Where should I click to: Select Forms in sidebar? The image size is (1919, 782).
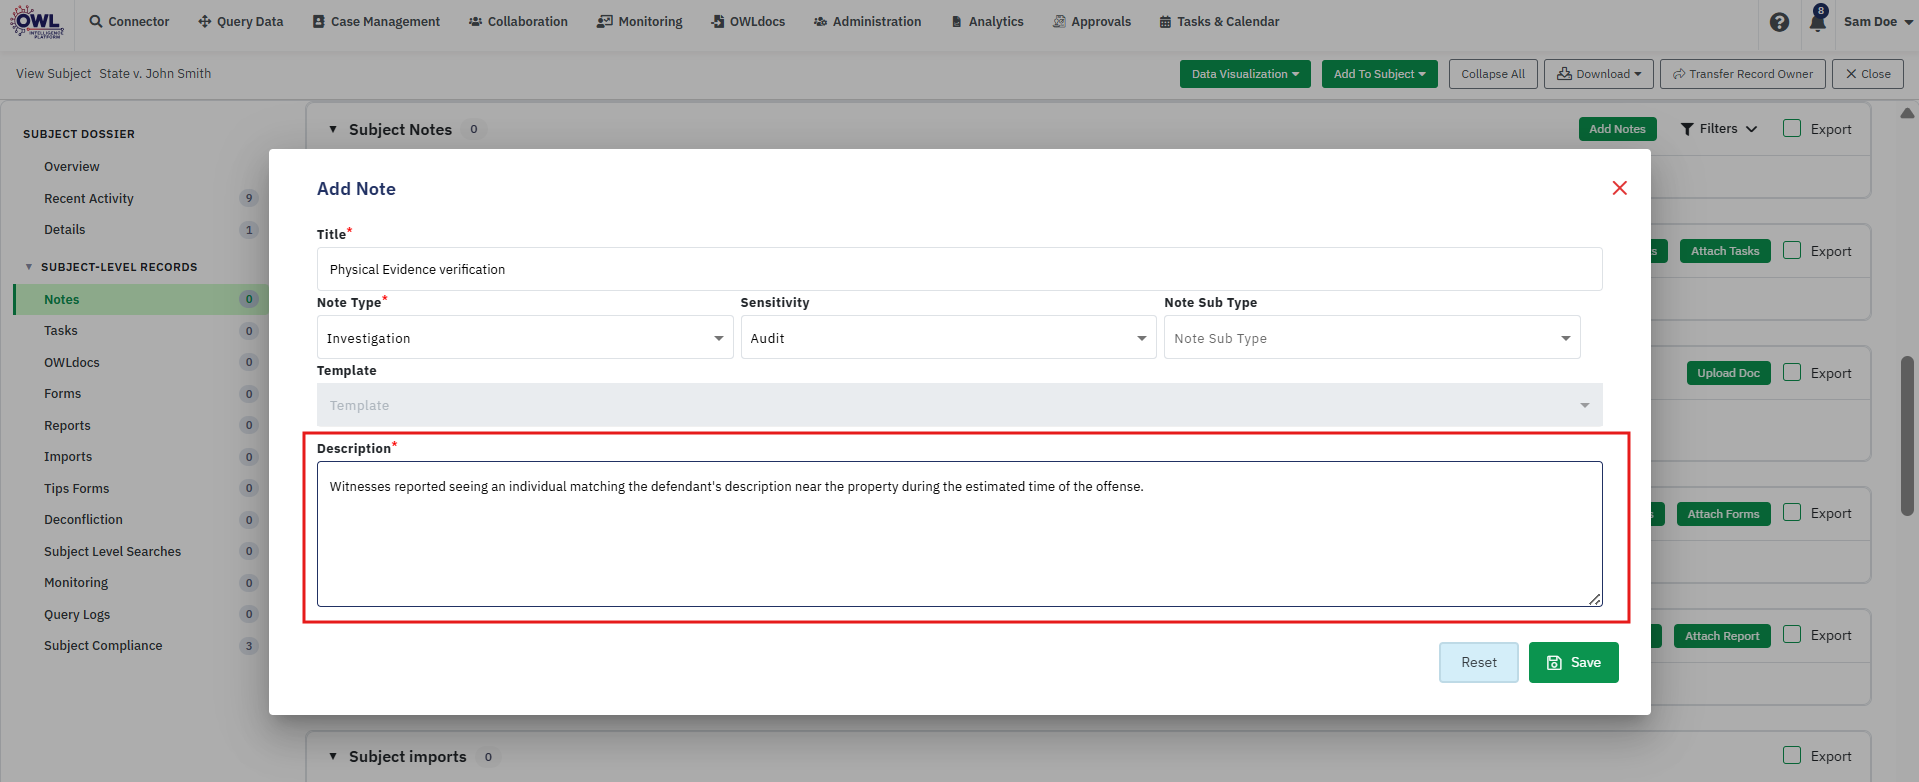pos(63,394)
